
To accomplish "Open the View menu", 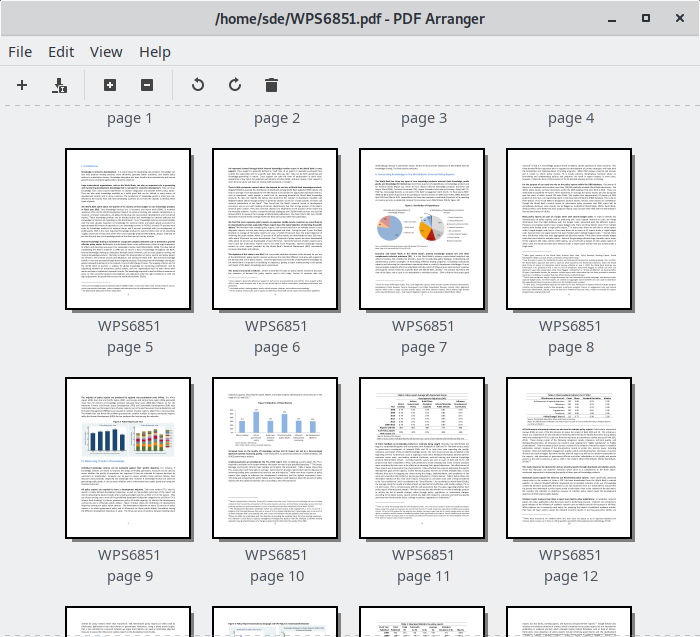I will (106, 52).
